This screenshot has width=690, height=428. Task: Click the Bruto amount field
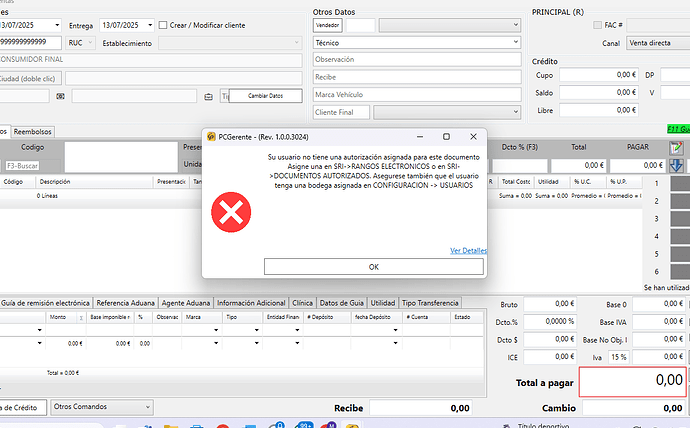tap(550, 304)
